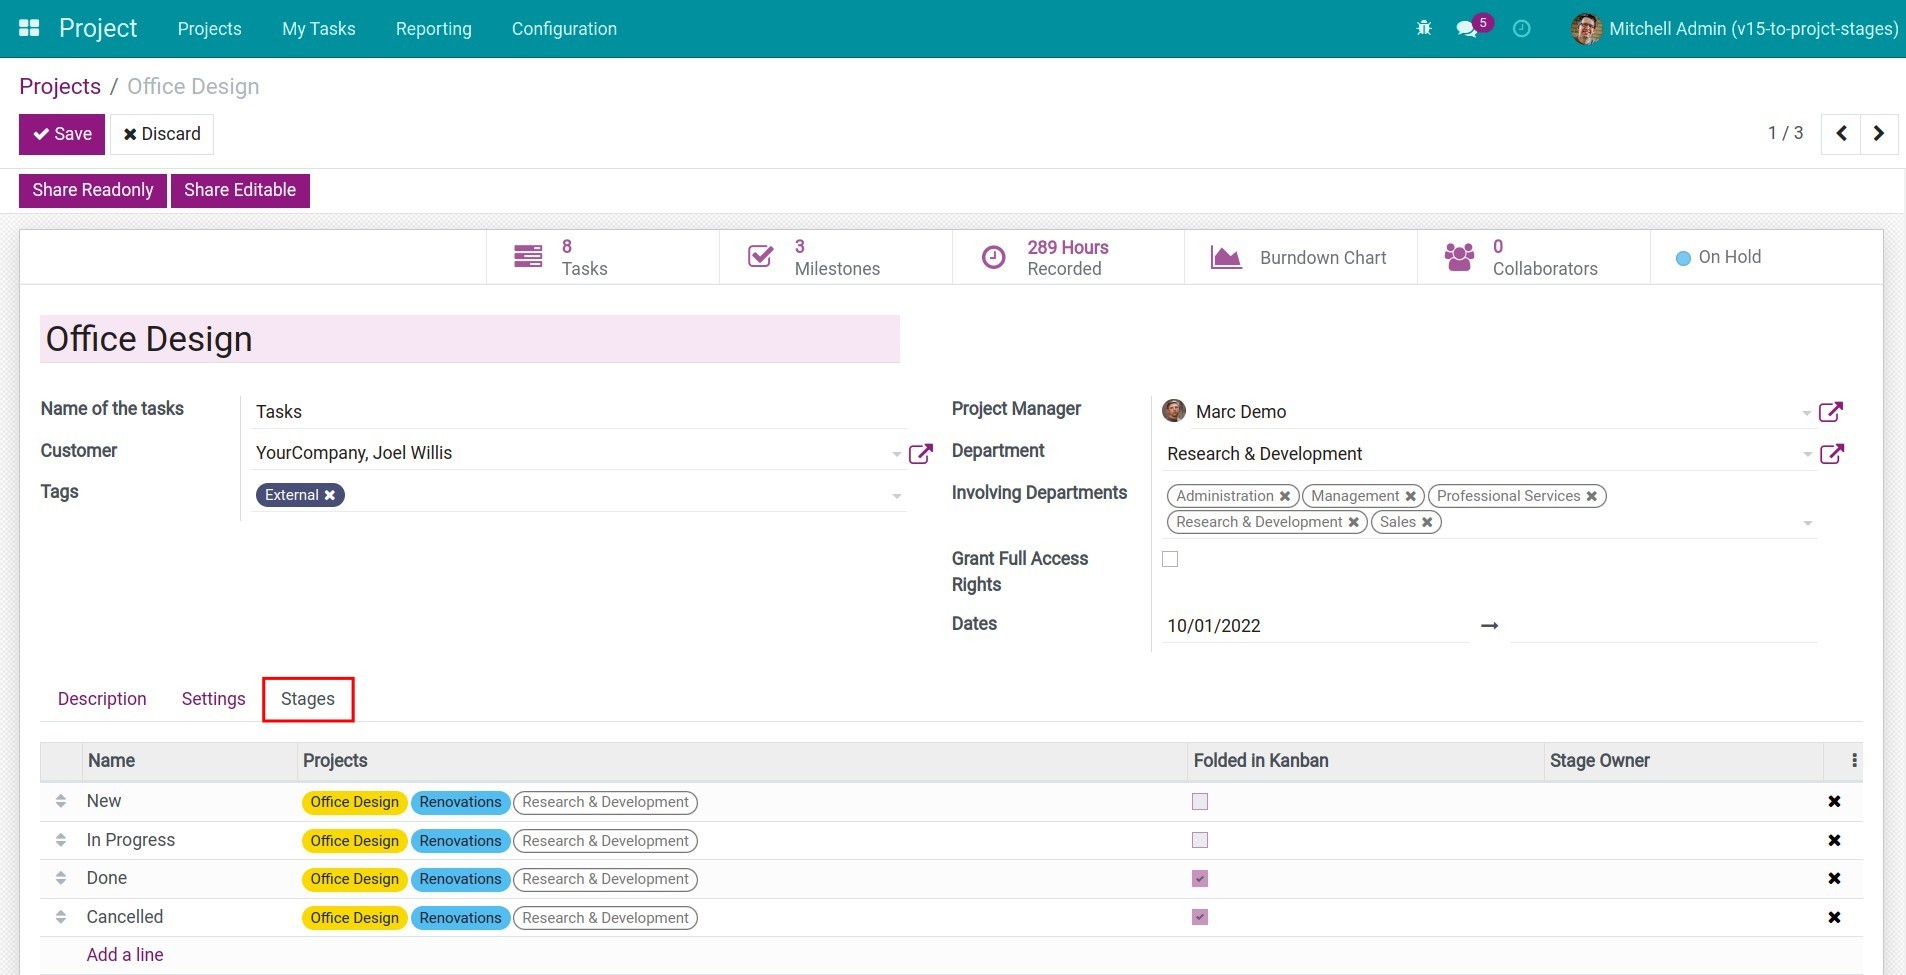
Task: Toggle Folded in Kanban for New stage
Action: click(1200, 802)
